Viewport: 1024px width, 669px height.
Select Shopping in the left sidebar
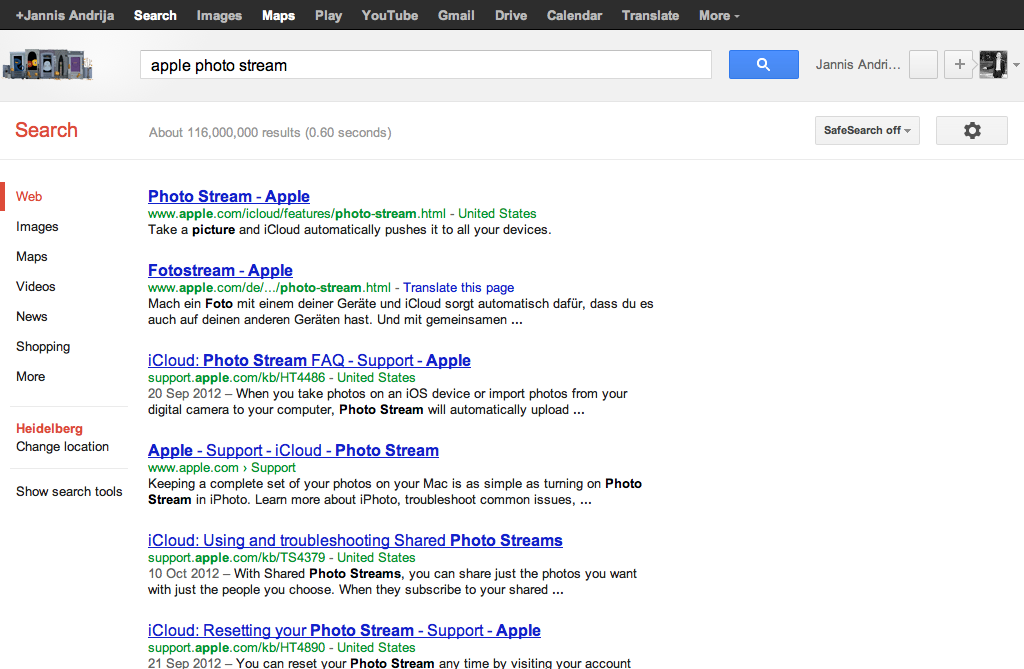tap(43, 347)
